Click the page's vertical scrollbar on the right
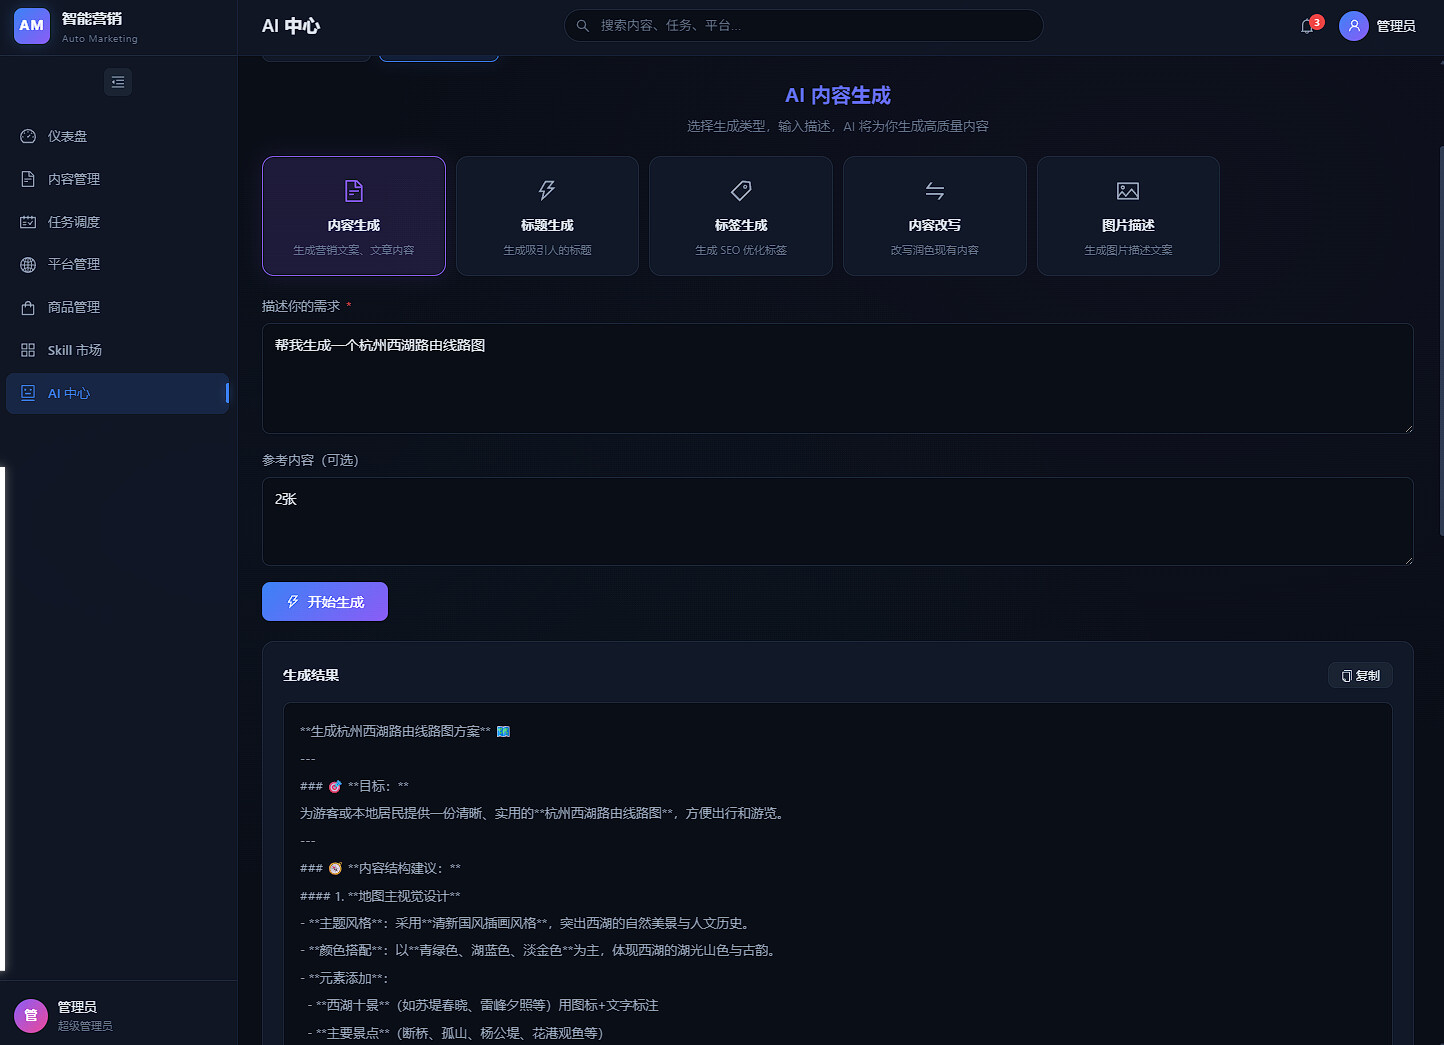Viewport: 1444px width, 1045px height. pyautogui.click(x=1441, y=340)
